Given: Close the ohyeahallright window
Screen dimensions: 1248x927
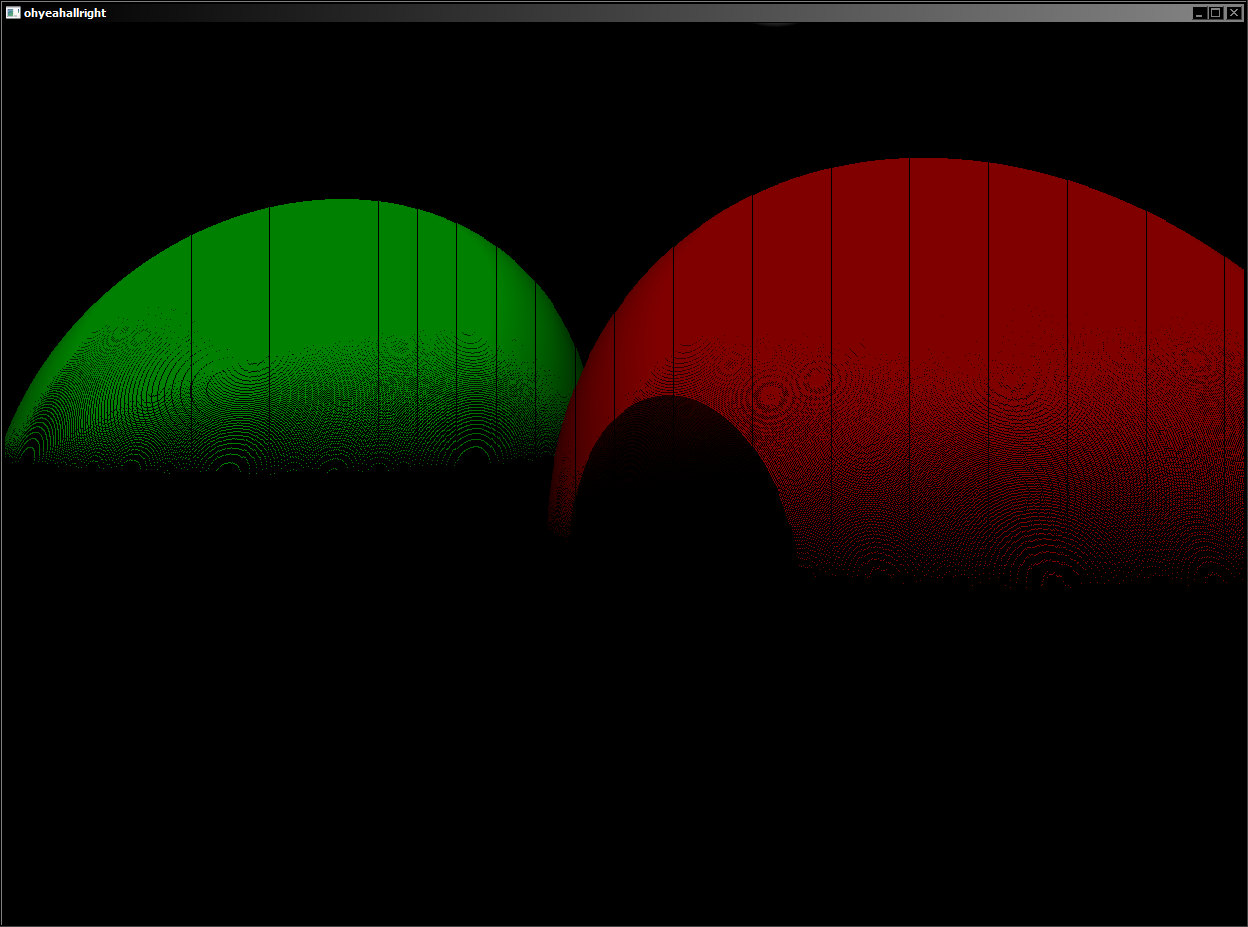Looking at the screenshot, I should click(x=1232, y=13).
